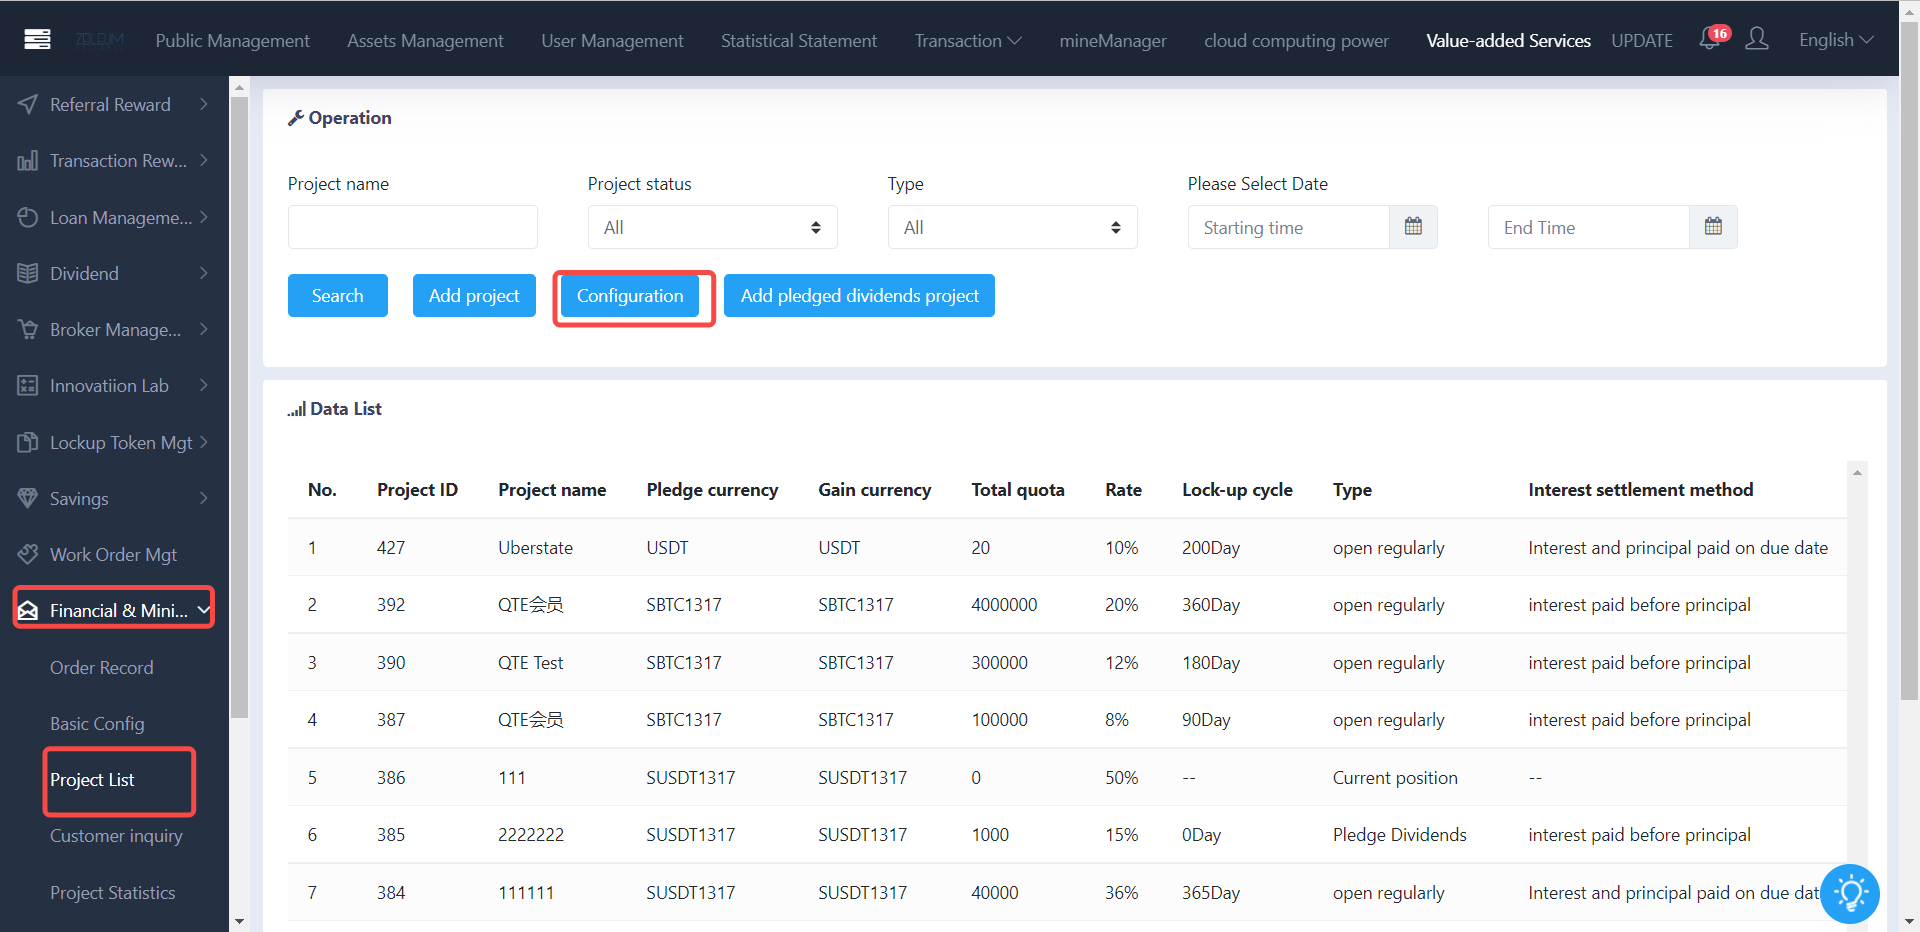
Task: Click the Innovation Lab icon
Action: 28,385
